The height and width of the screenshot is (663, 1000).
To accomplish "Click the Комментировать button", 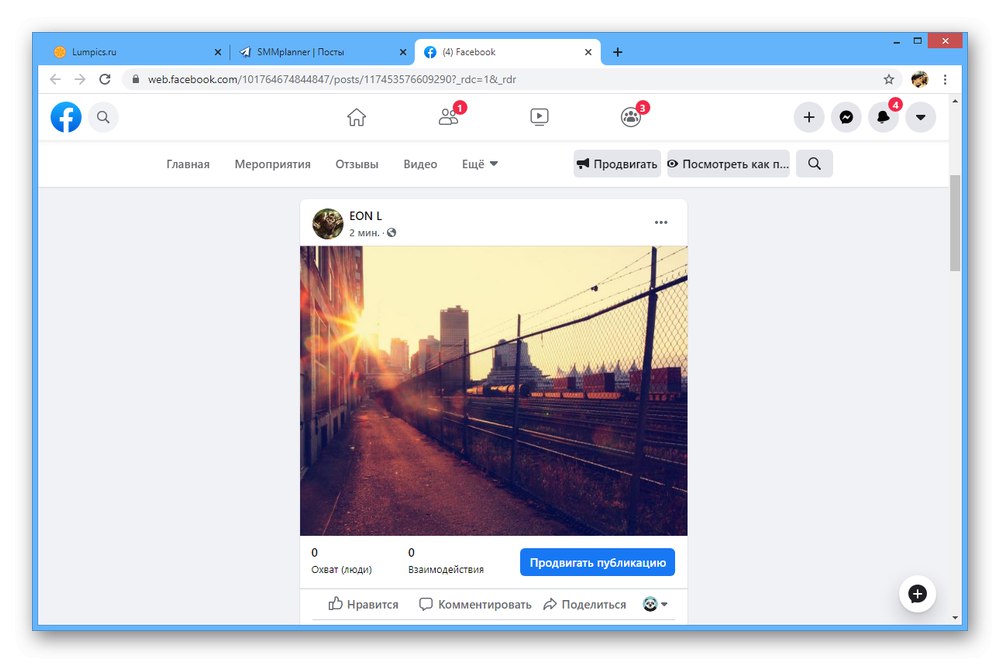I will coord(475,604).
